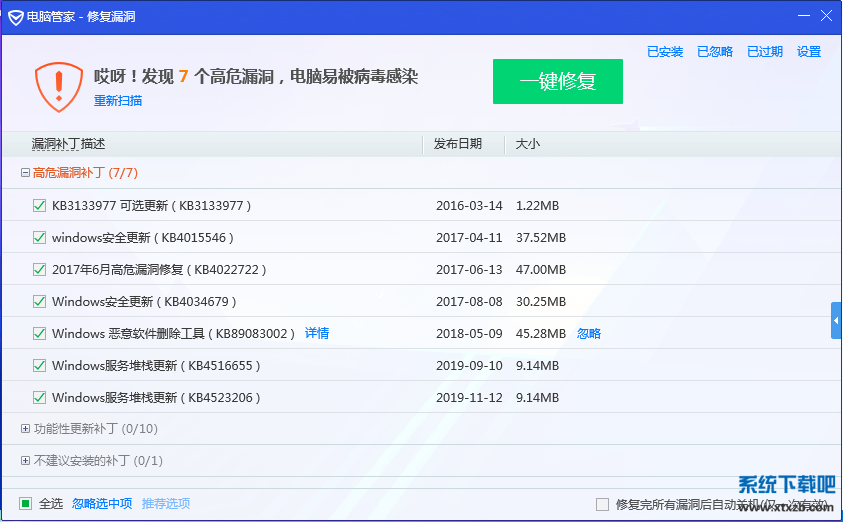The width and height of the screenshot is (843, 522).
Task: Open the 已过期 tab
Action: coord(765,52)
